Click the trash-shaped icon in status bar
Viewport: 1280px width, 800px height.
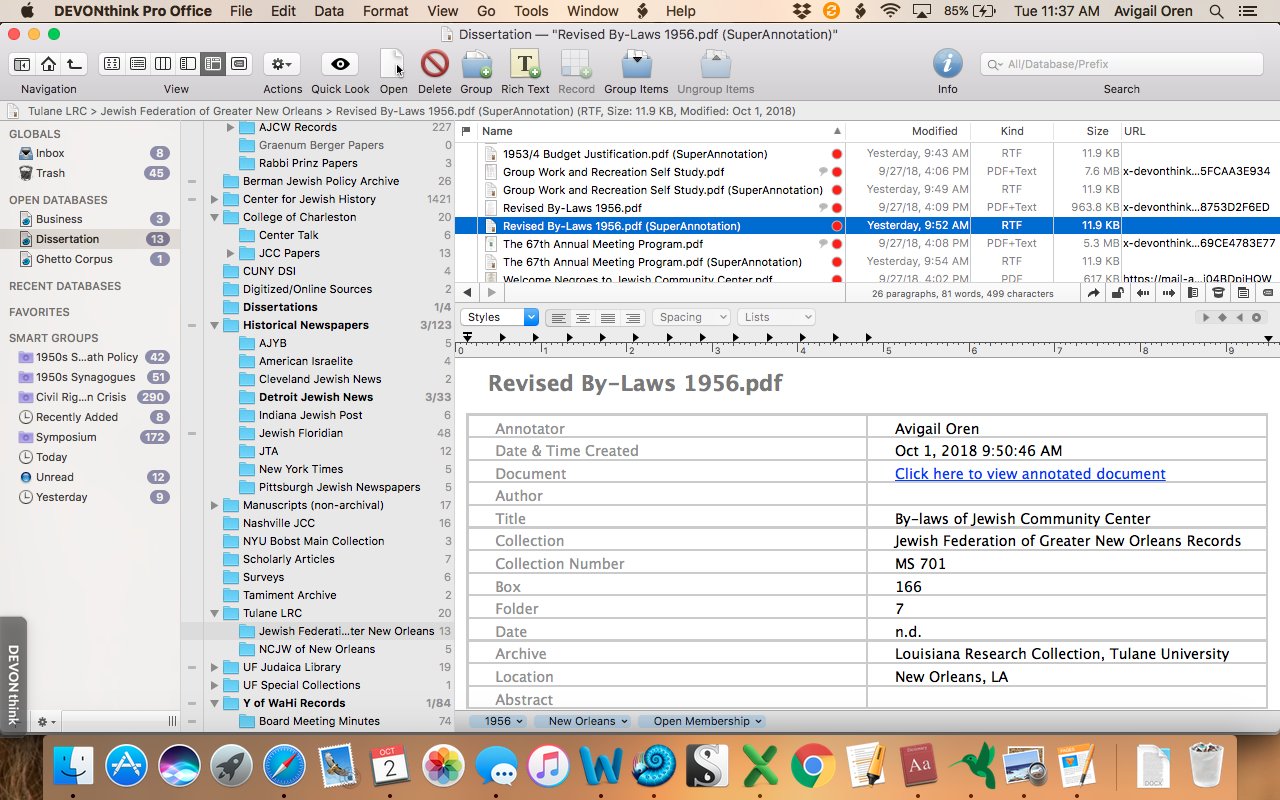tap(1218, 293)
